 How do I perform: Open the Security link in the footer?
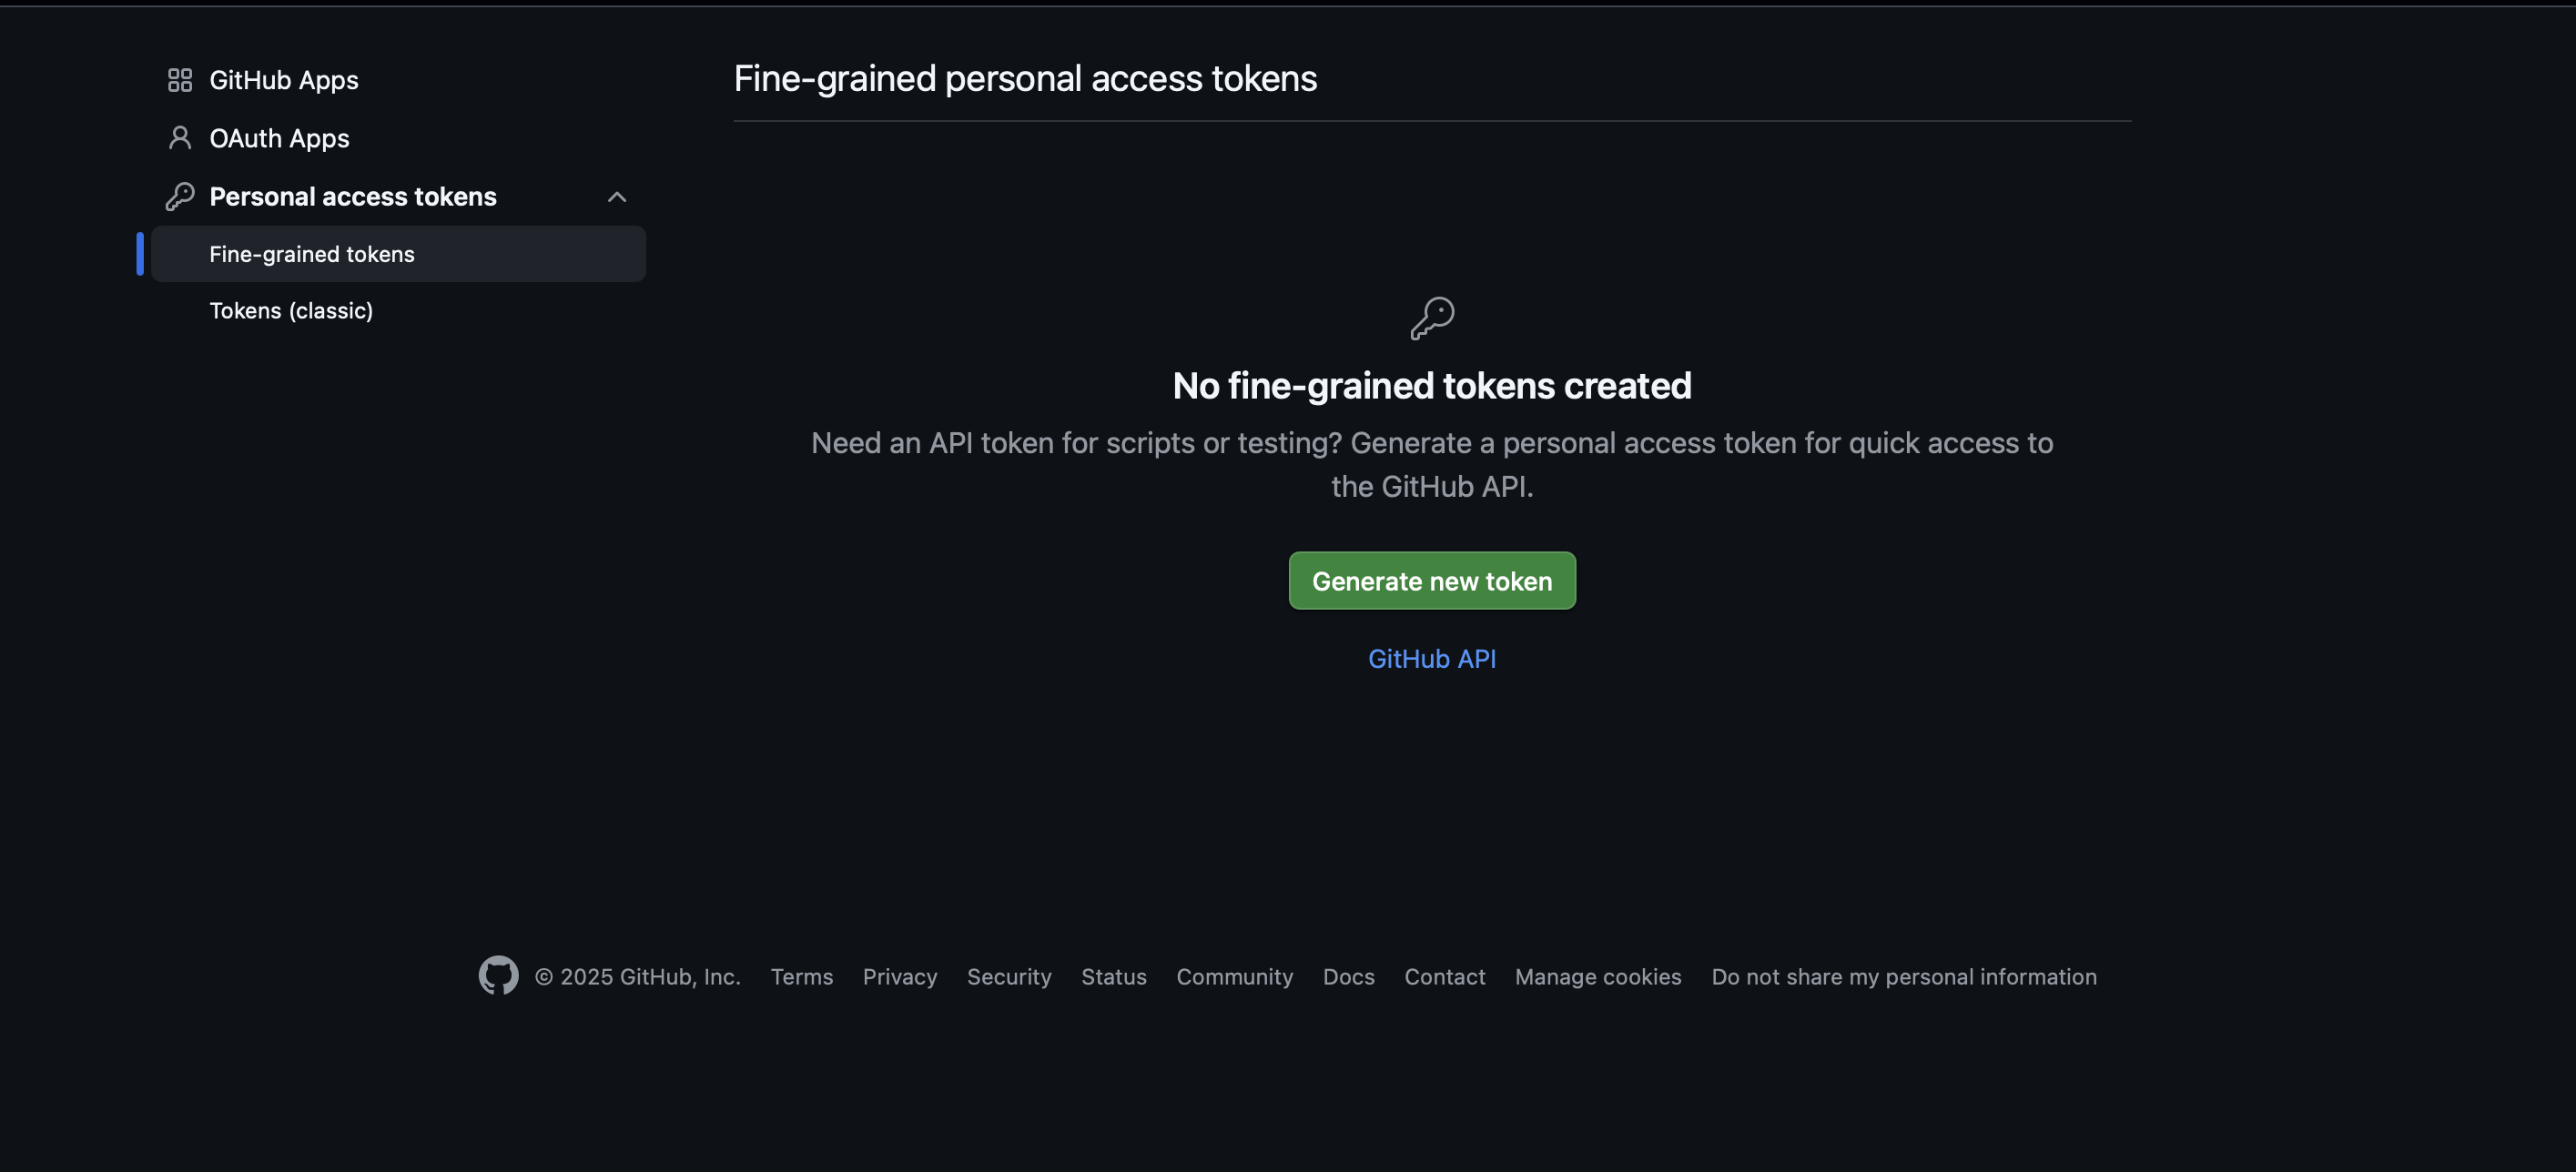click(1009, 976)
